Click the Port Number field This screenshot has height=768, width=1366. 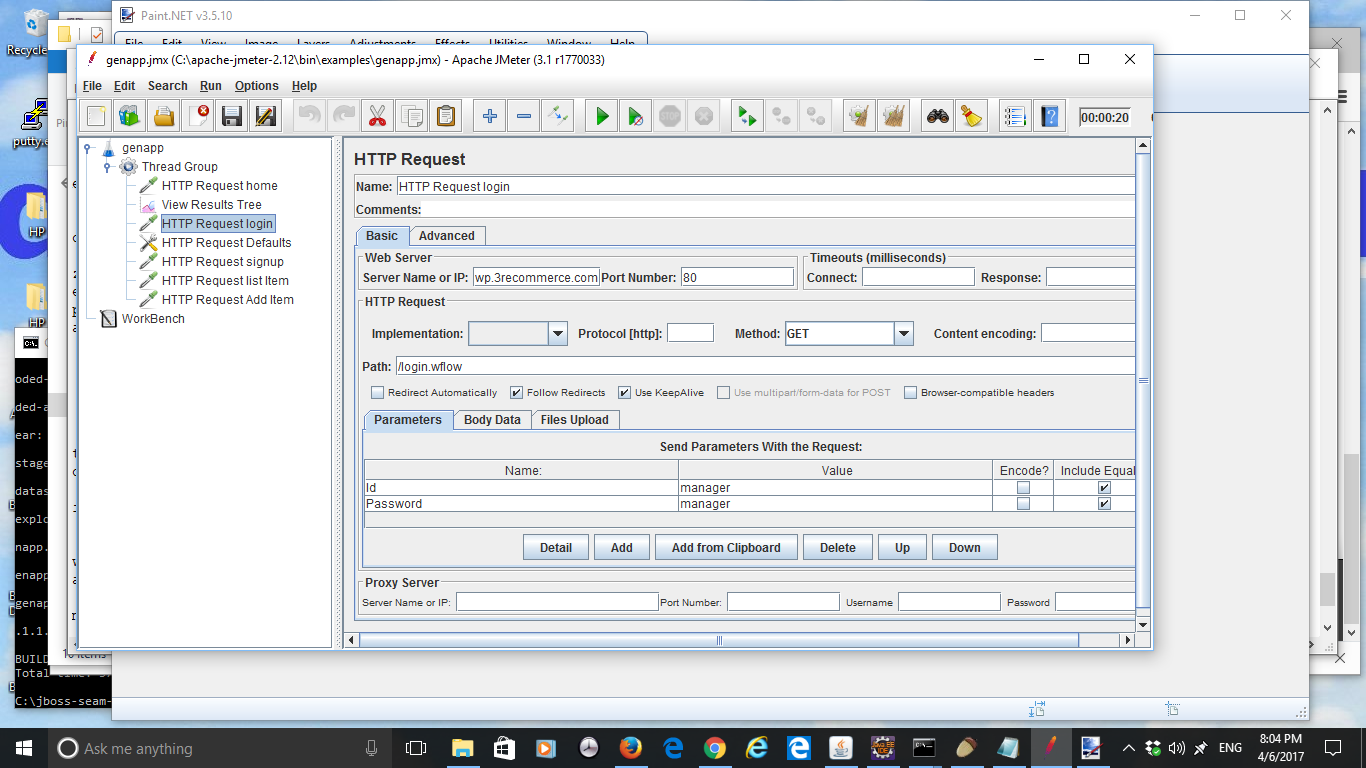[x=737, y=277]
